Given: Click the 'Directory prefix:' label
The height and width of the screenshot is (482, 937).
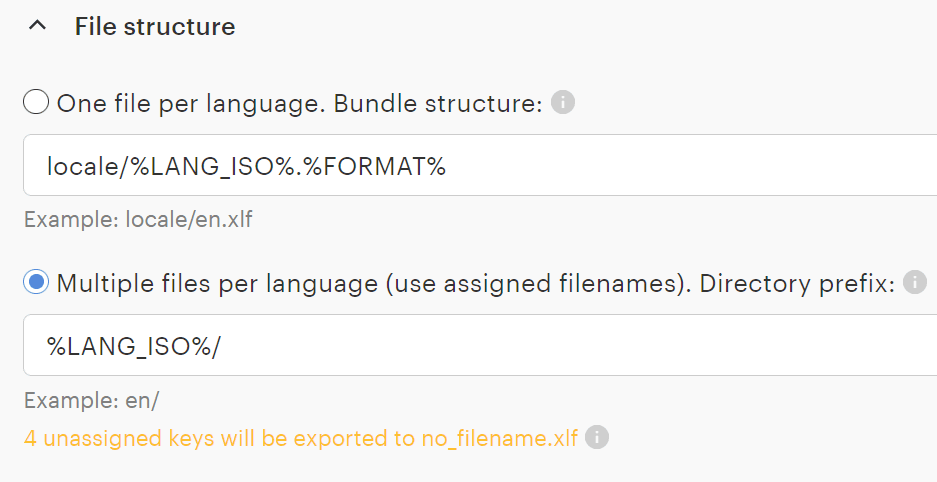Looking at the screenshot, I should (x=797, y=283).
